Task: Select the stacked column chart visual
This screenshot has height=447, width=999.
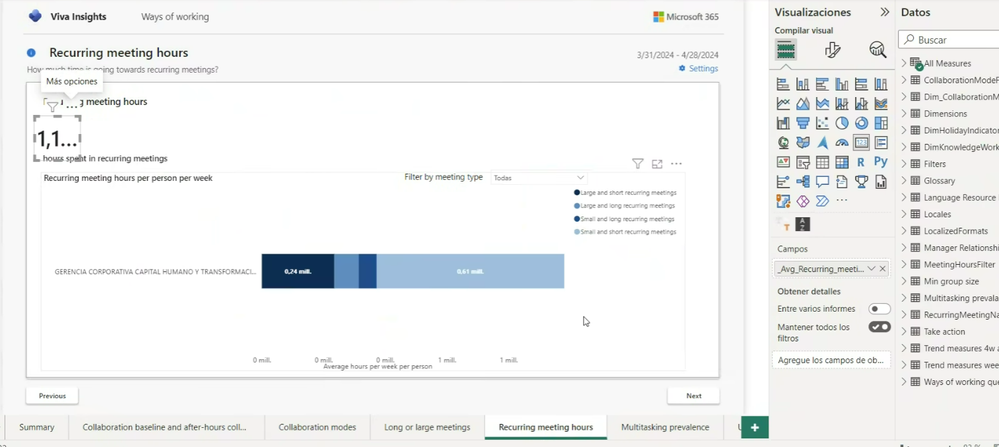Action: coord(803,84)
